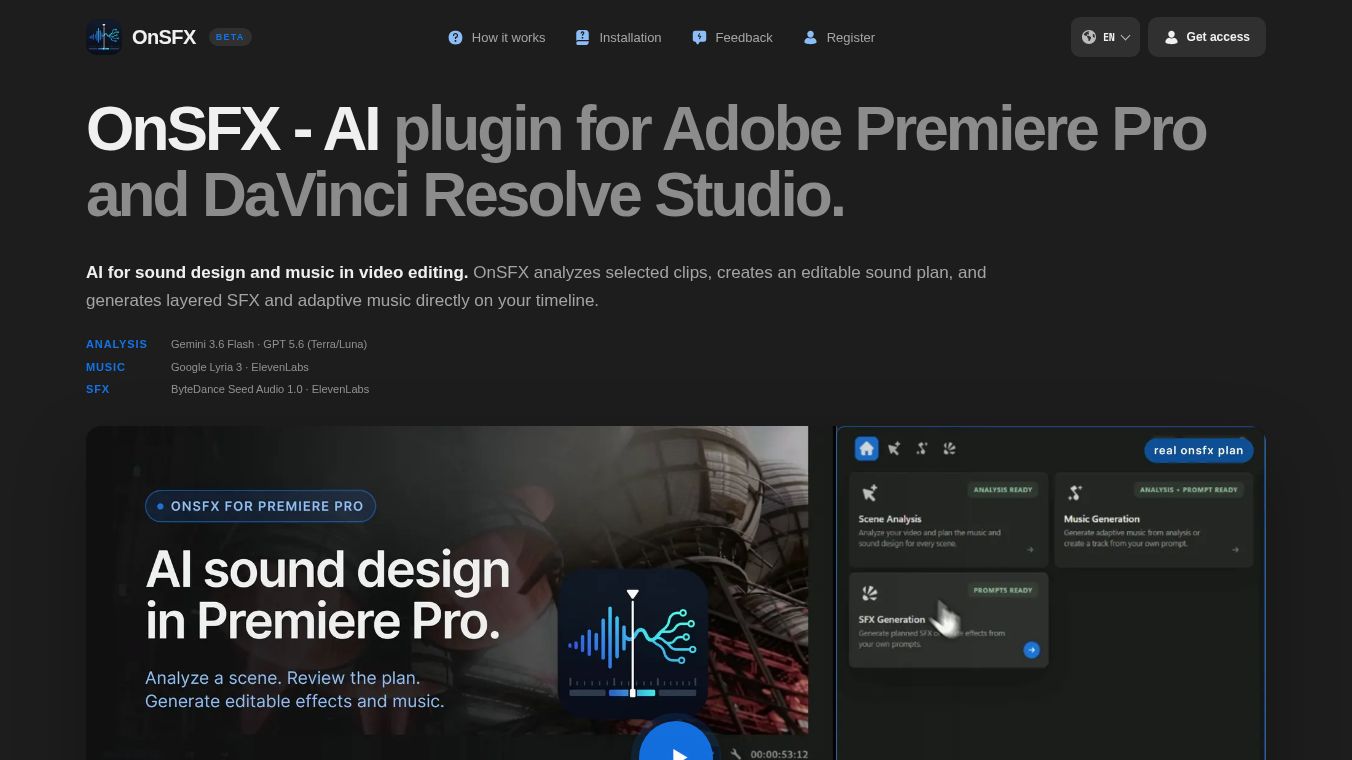Click the SFX label in the model list

point(98,389)
